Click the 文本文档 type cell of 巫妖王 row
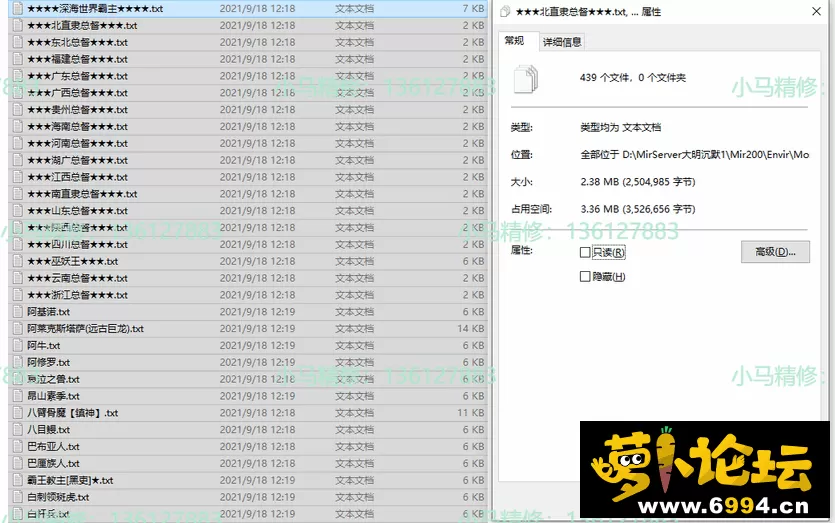The image size is (835, 523). (354, 261)
